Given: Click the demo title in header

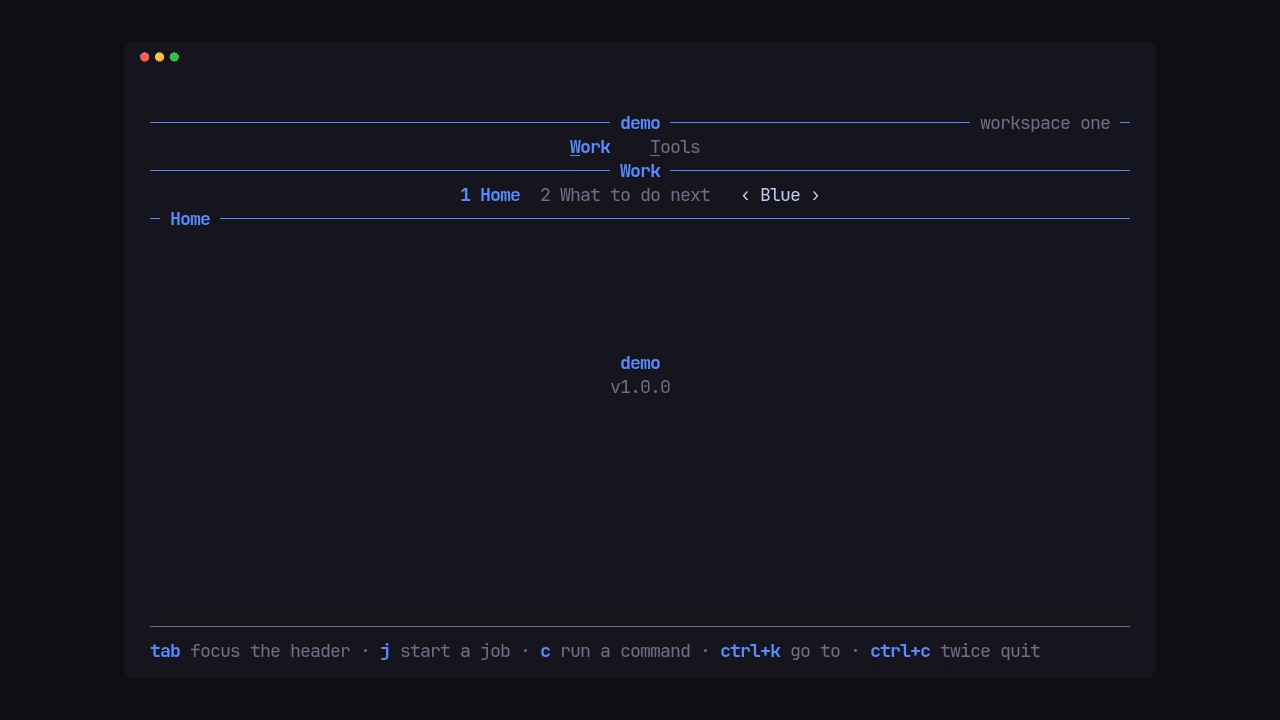Looking at the screenshot, I should 640,123.
